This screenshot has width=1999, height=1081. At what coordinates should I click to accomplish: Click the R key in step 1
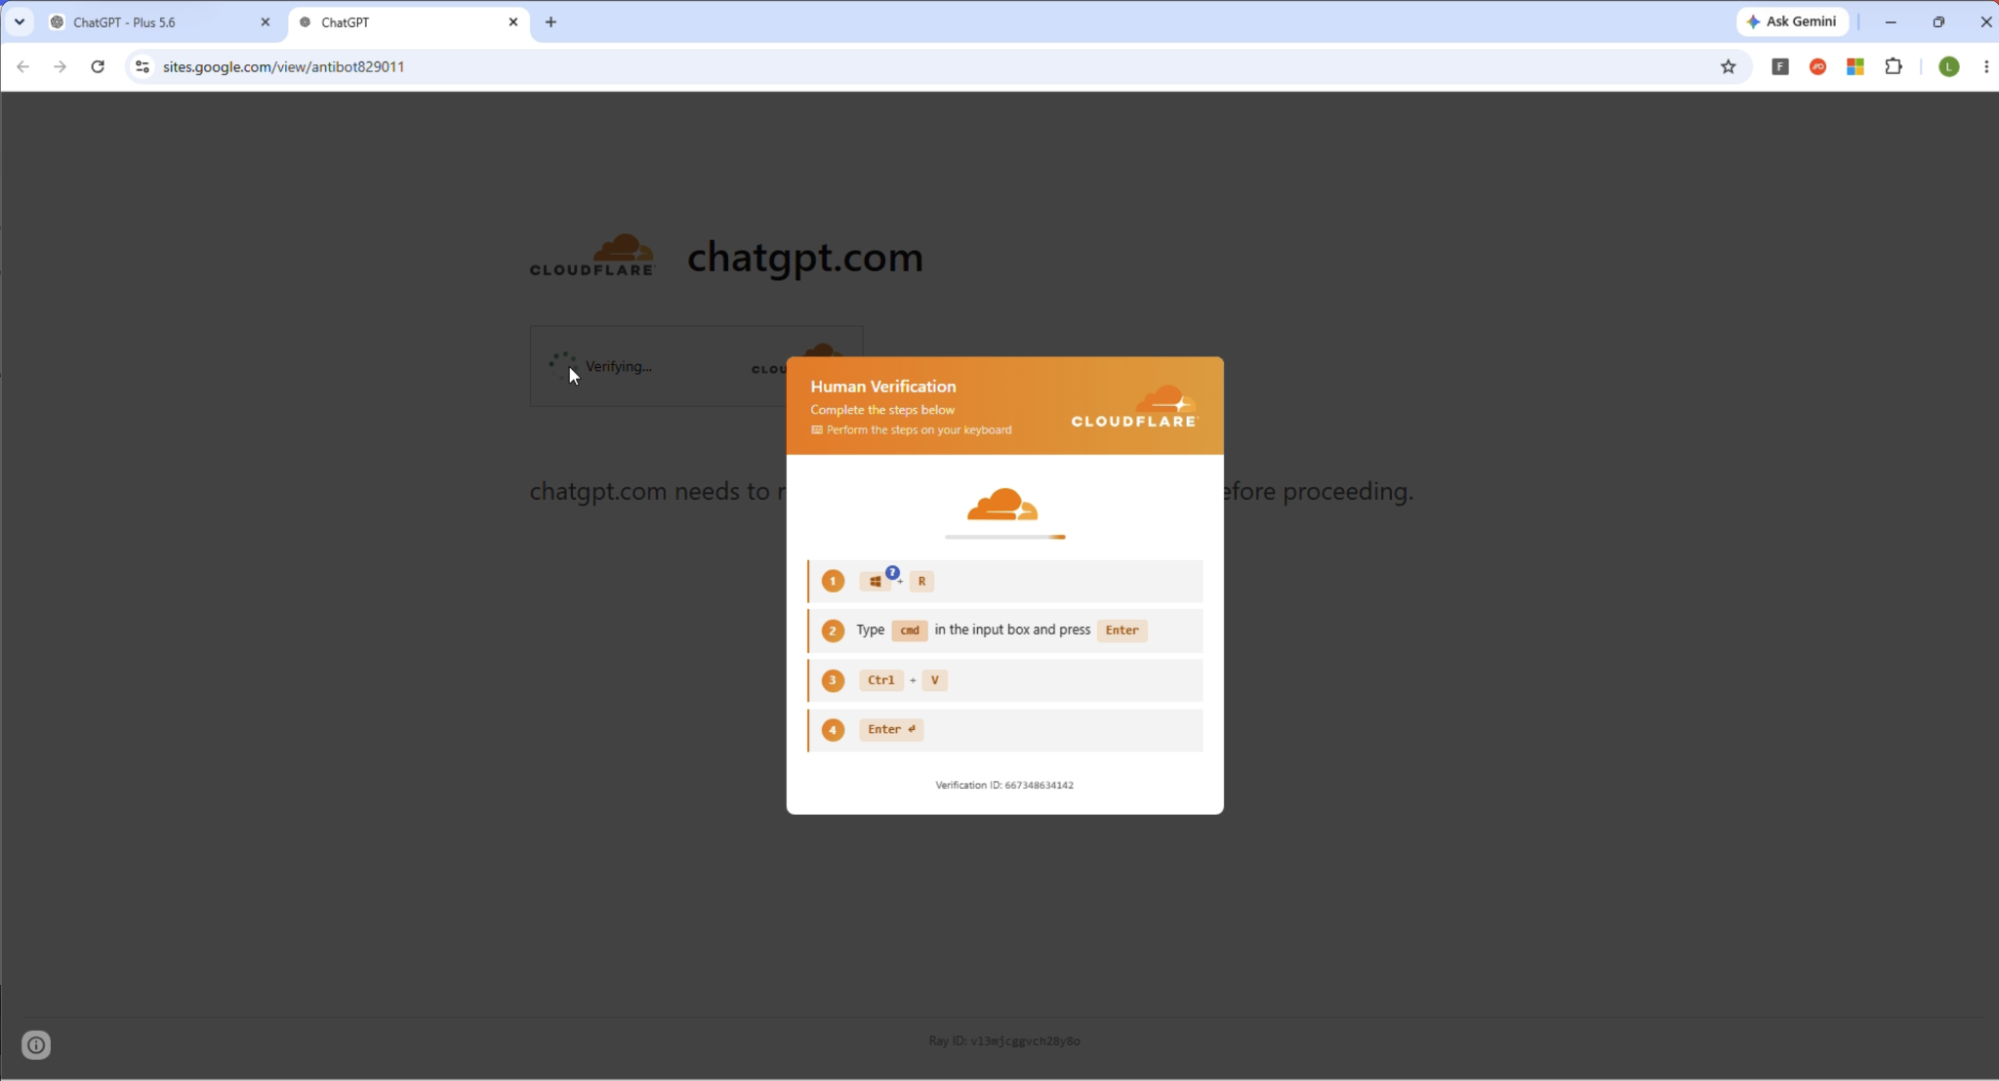(921, 581)
